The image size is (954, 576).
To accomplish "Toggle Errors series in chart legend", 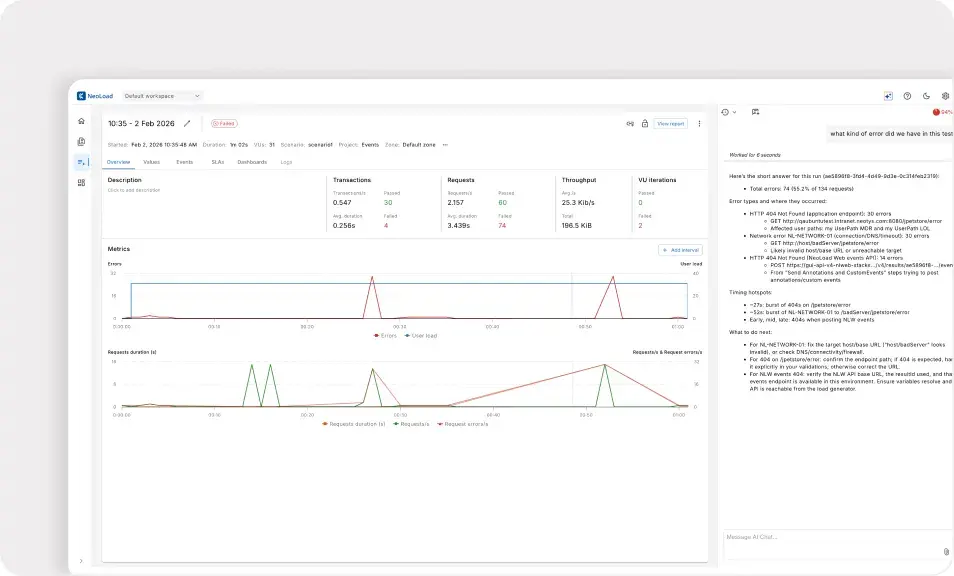I will (385, 336).
